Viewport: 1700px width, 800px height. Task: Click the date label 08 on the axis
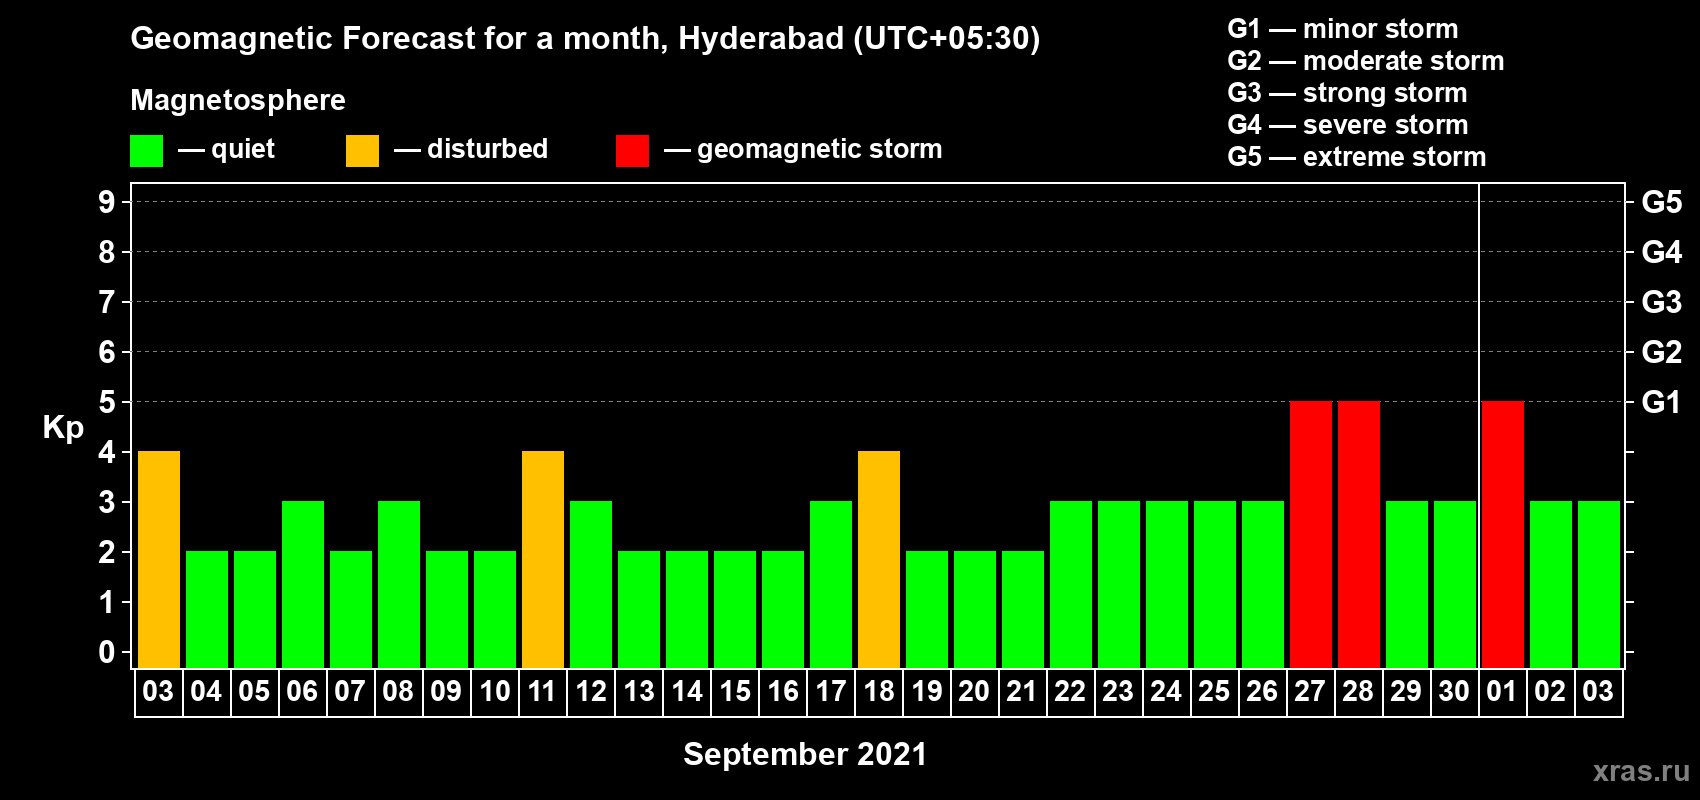pos(398,691)
